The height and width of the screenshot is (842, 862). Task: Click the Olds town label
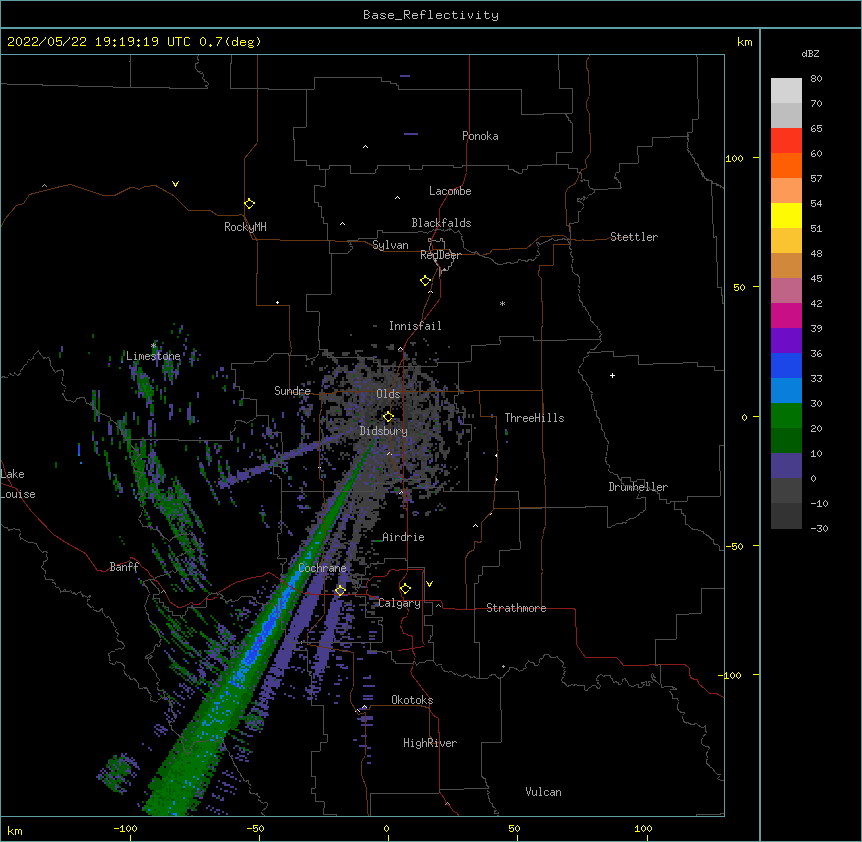pos(388,394)
